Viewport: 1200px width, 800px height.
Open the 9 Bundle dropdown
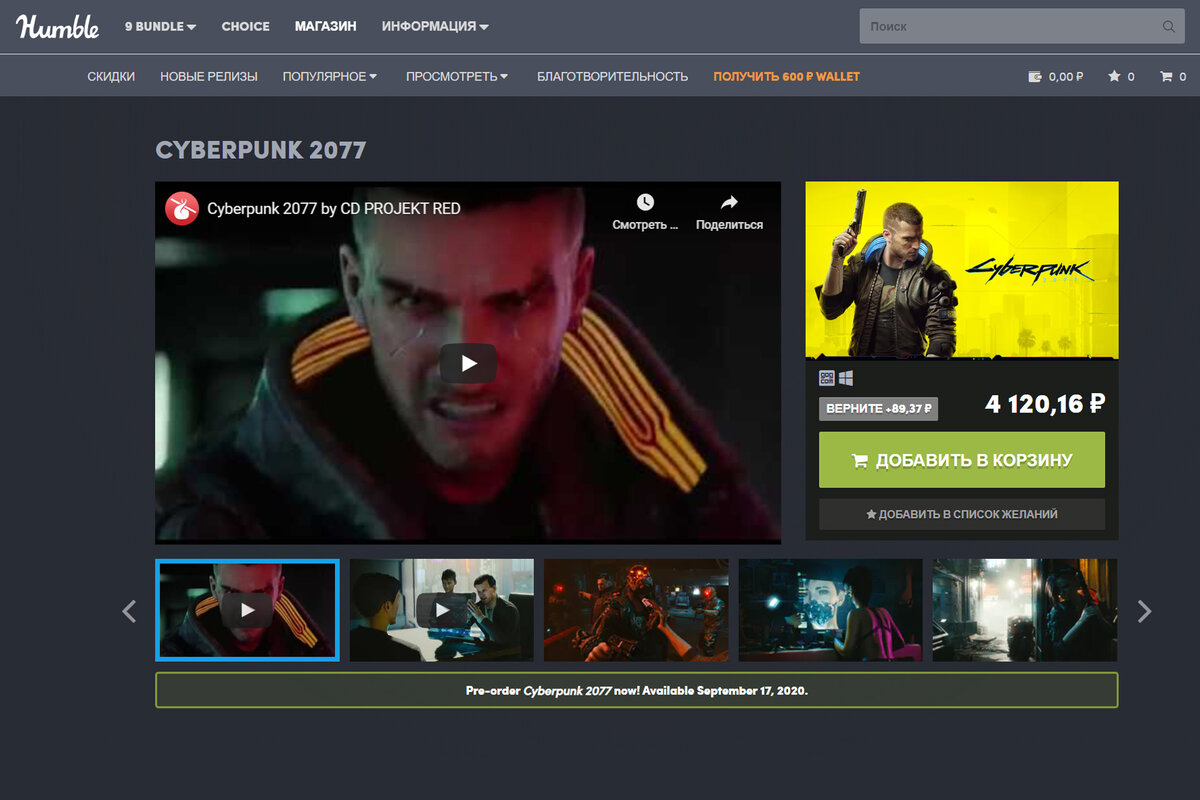[160, 26]
